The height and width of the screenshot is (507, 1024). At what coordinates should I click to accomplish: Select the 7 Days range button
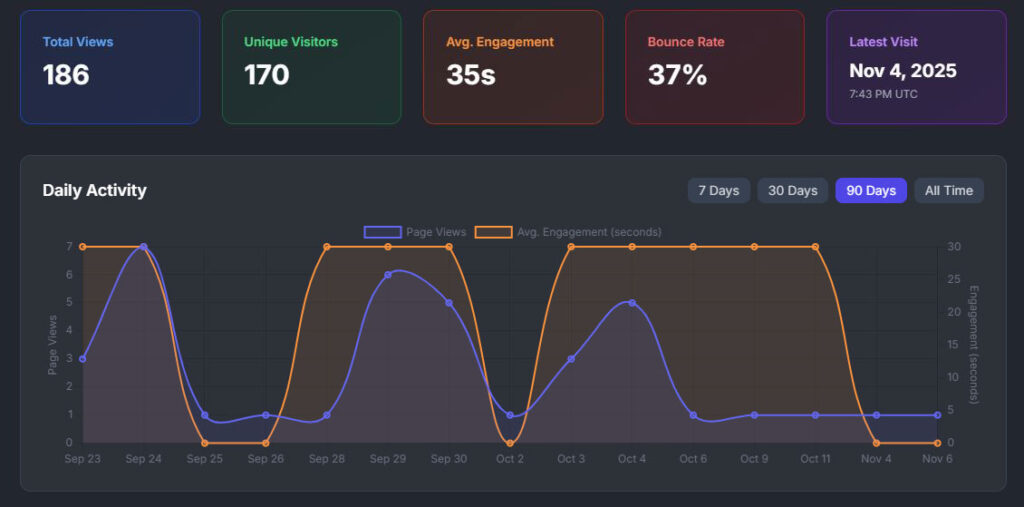click(718, 190)
